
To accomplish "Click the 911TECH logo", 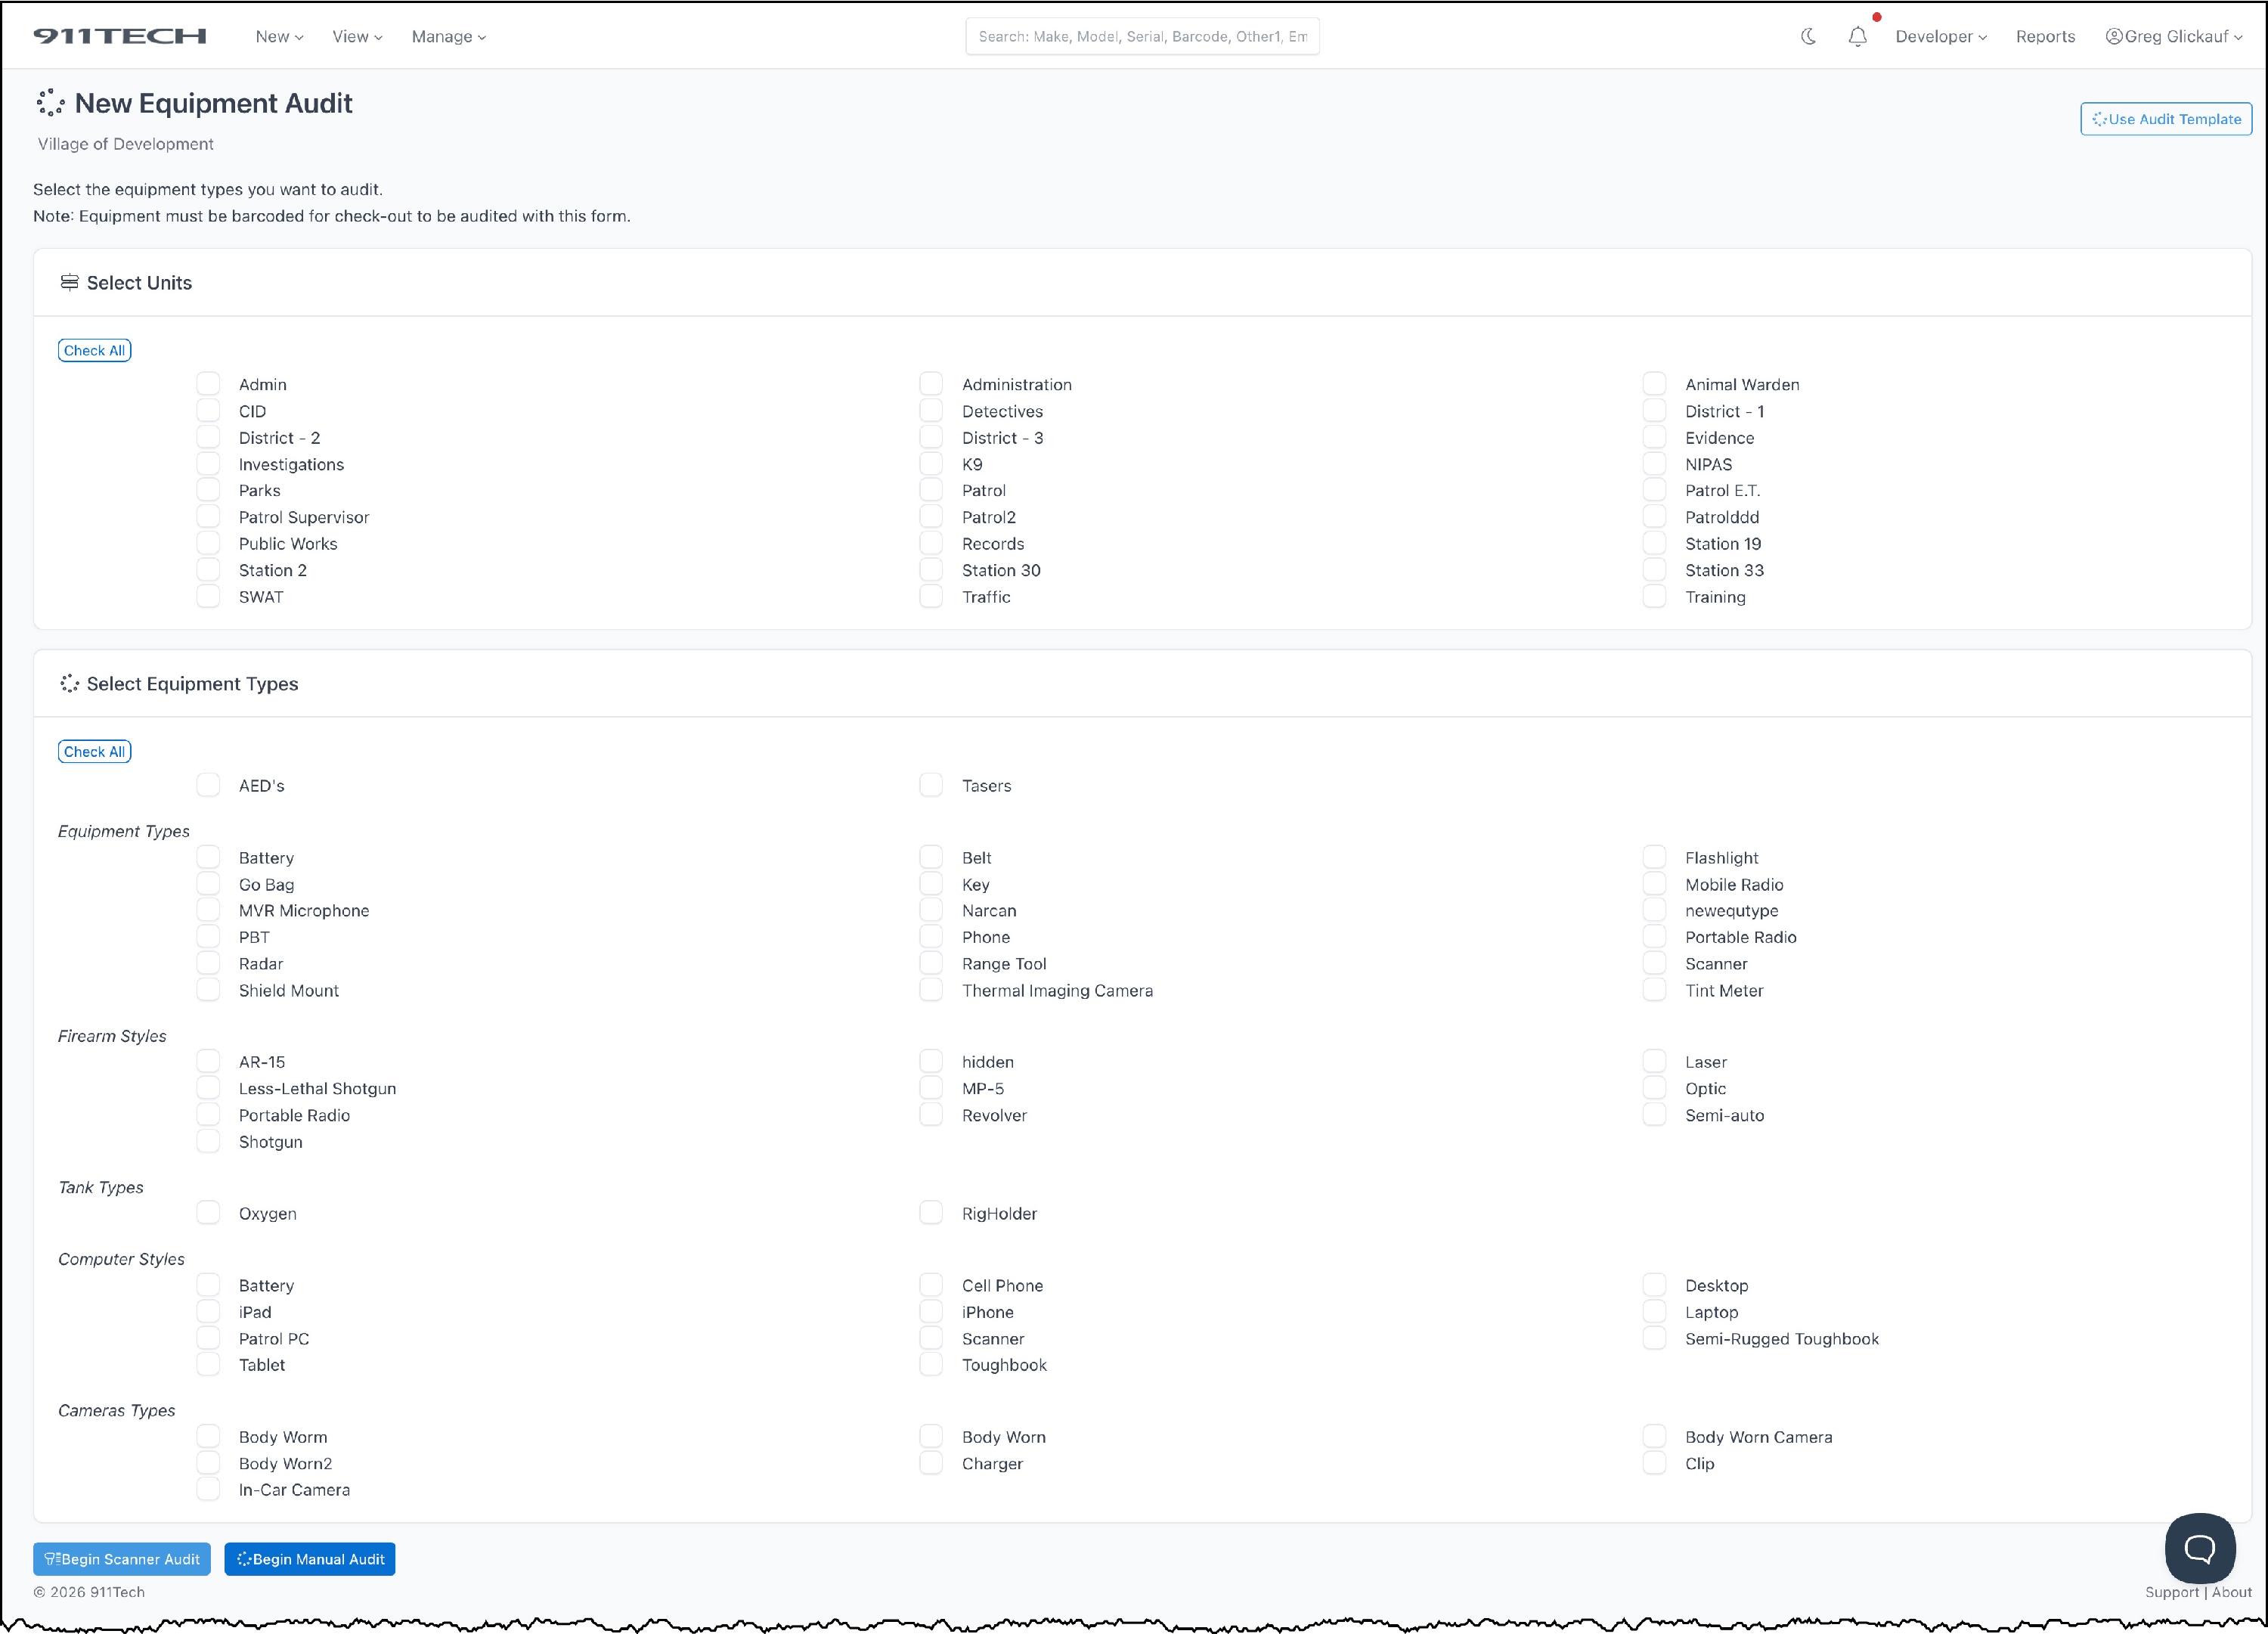I will pos(119,36).
